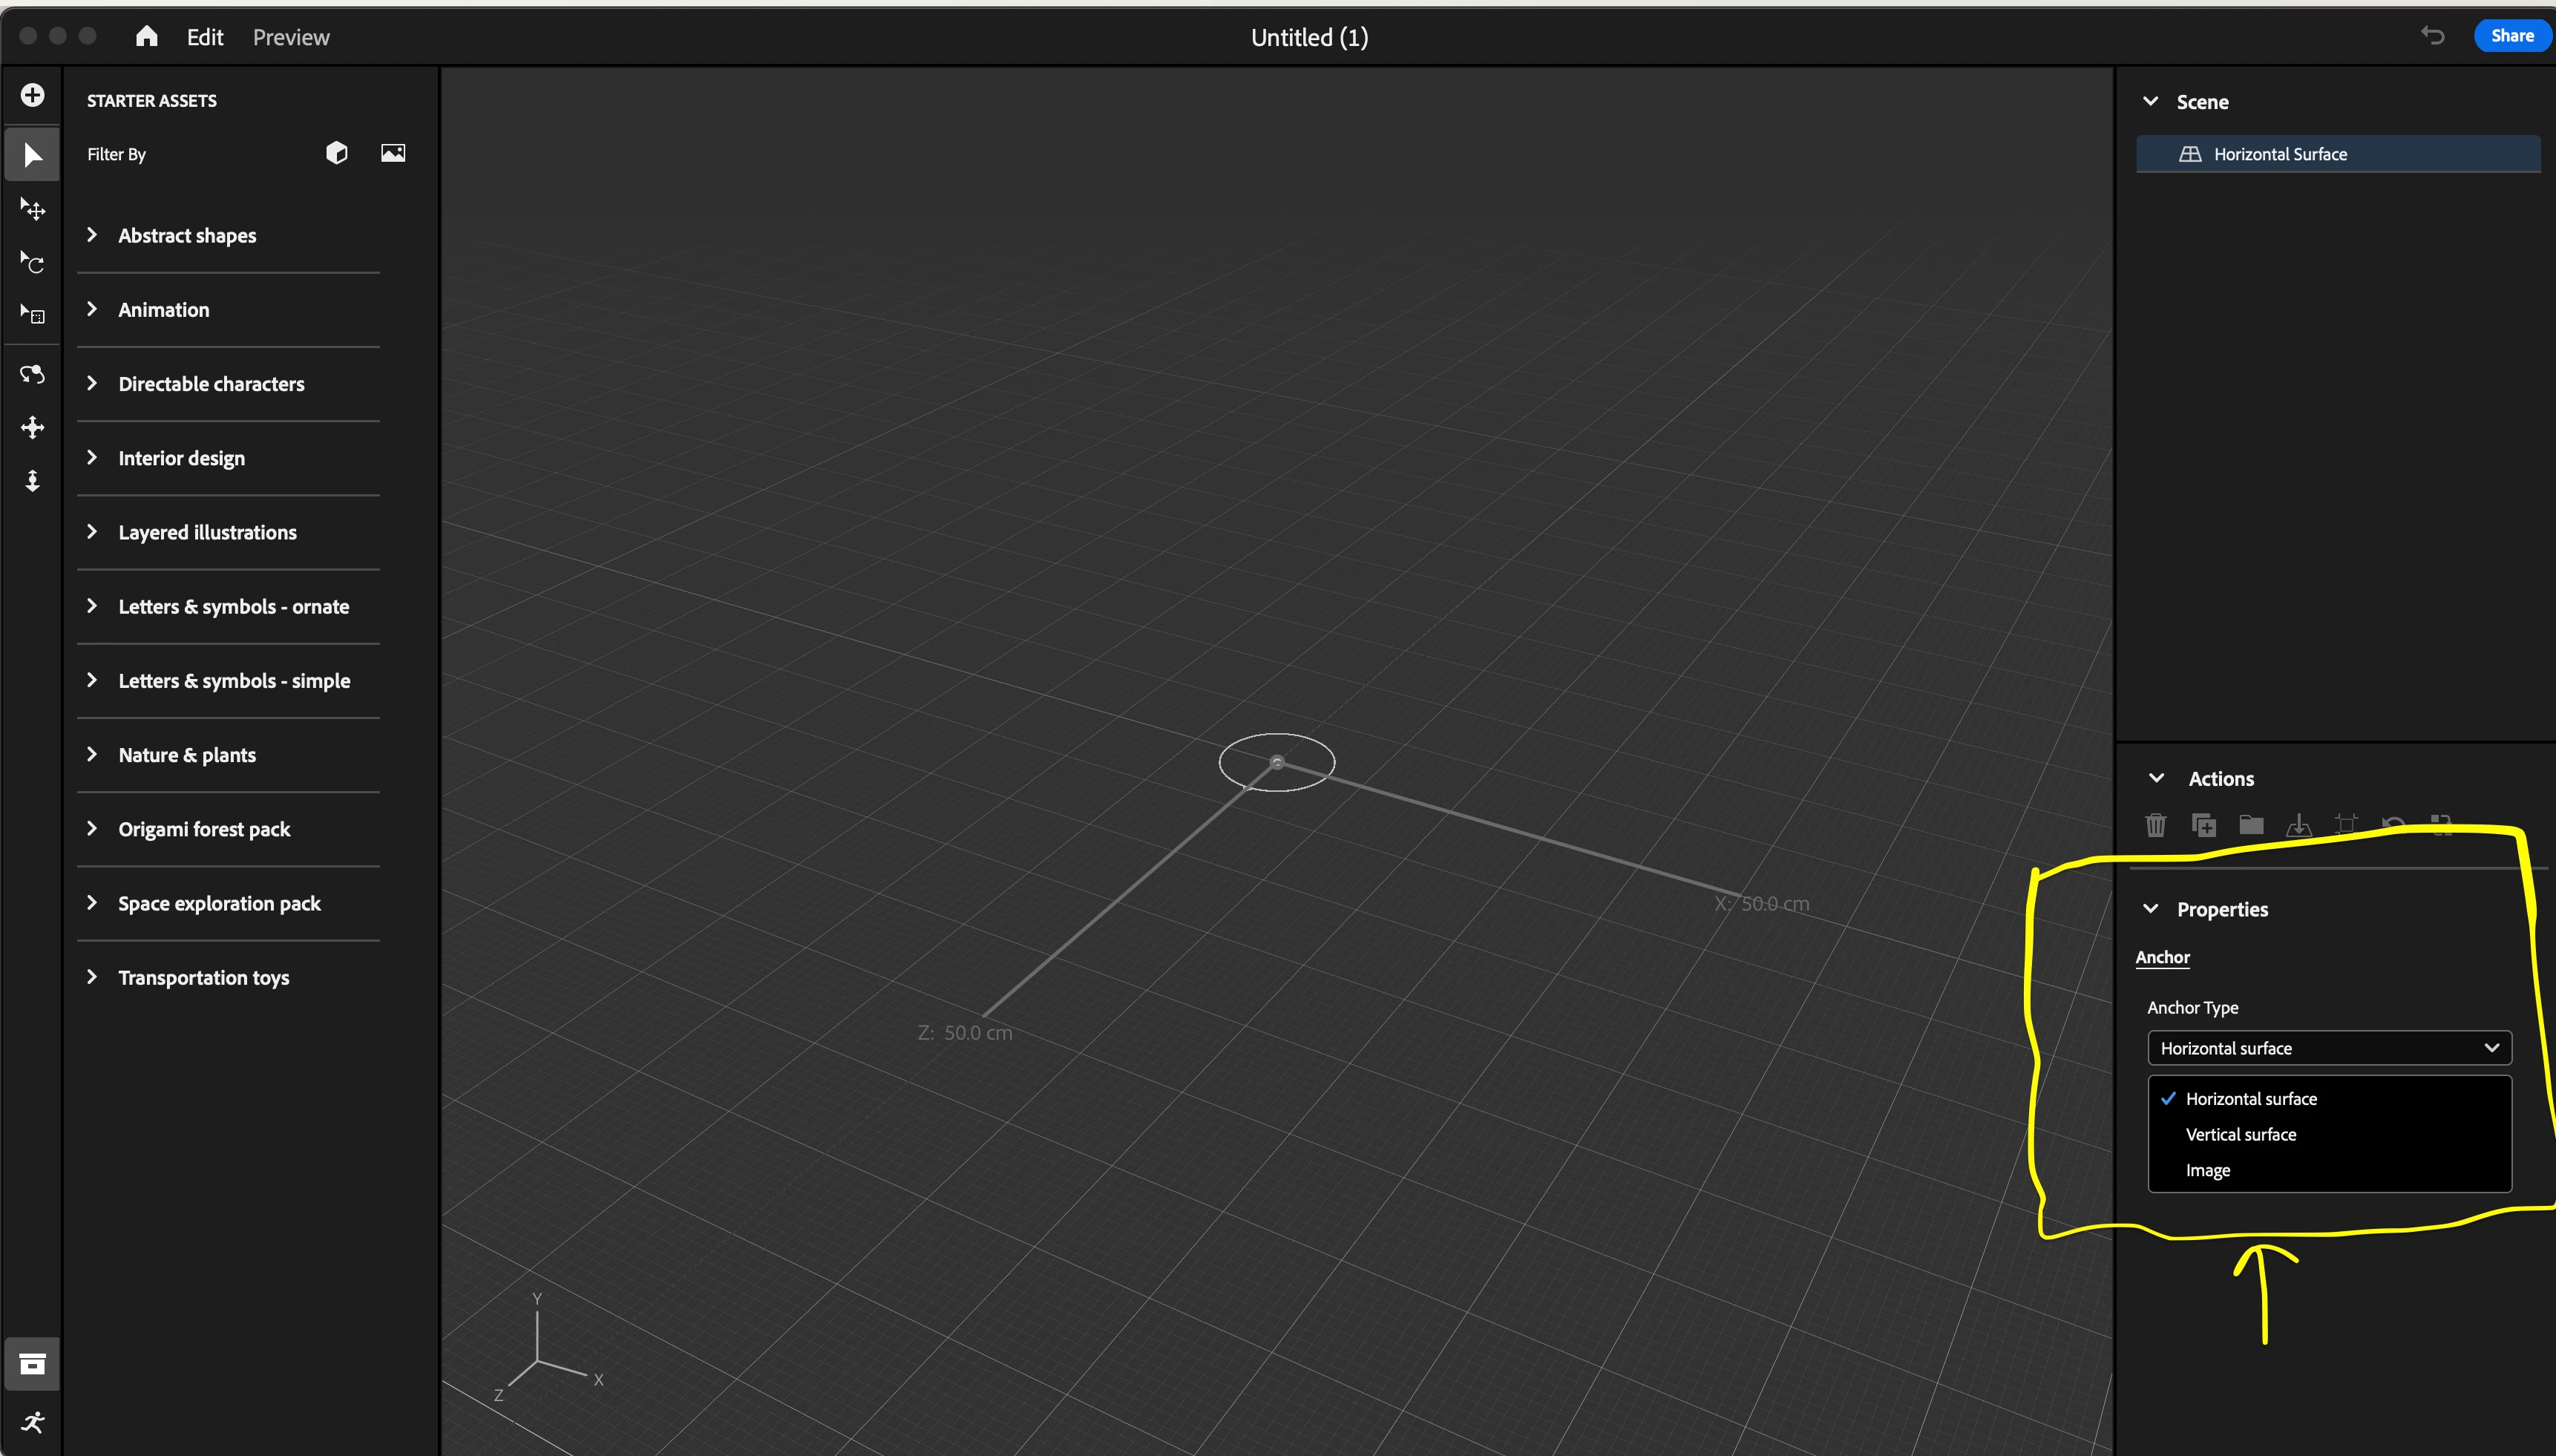
Task: Choose the pan camera tool
Action: coord(32,428)
